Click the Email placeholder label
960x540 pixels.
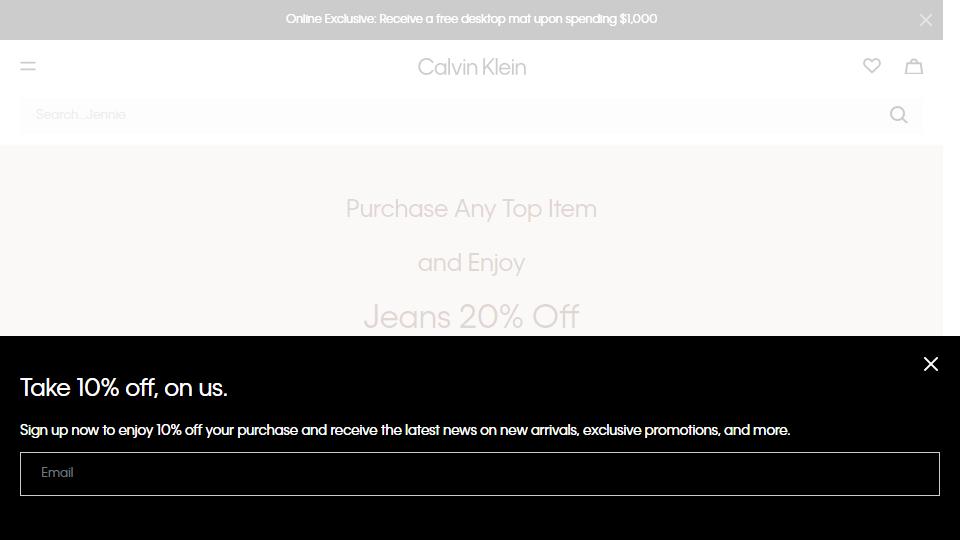[57, 473]
